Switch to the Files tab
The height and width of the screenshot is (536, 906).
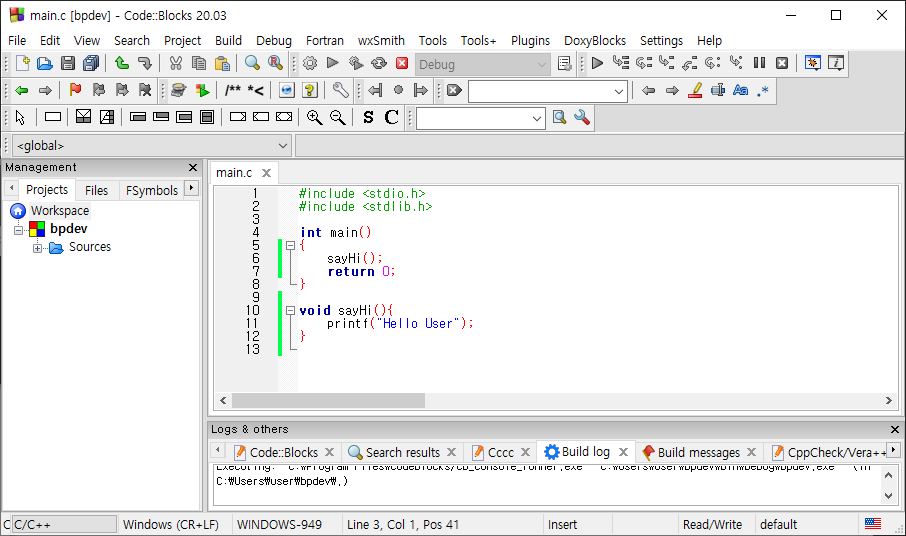[x=96, y=190]
